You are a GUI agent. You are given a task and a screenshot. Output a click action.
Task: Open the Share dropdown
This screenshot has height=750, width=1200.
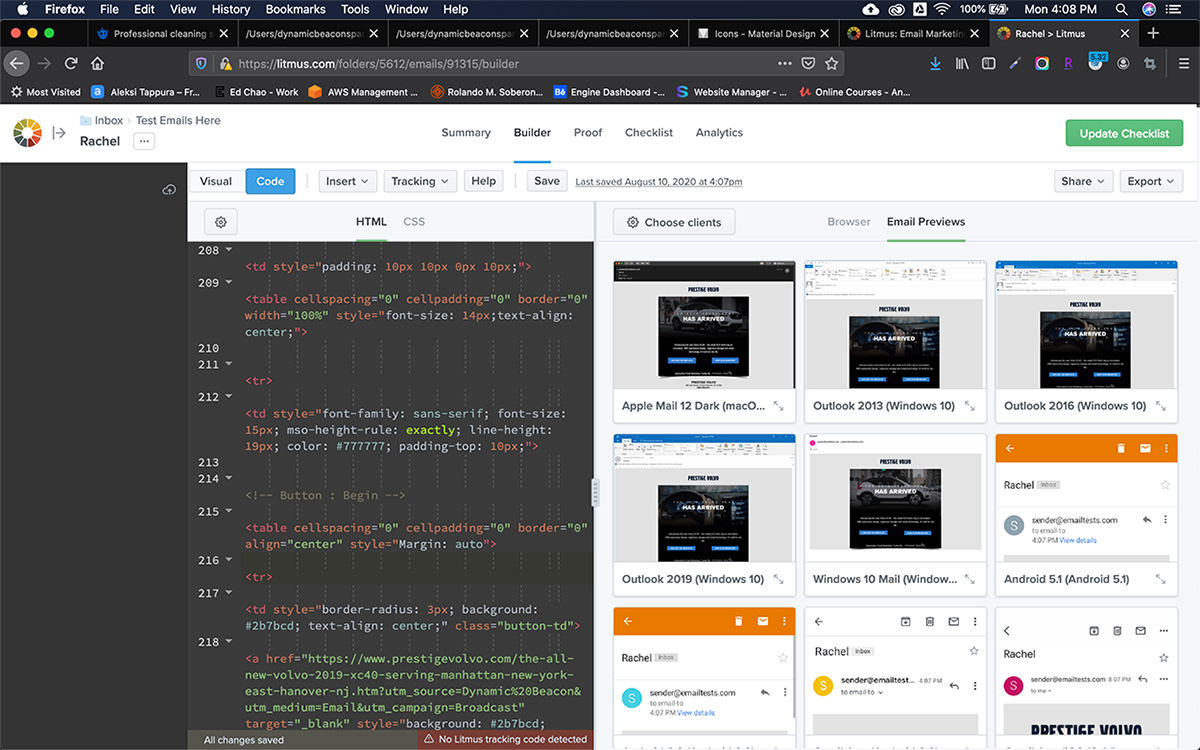[1083, 181]
